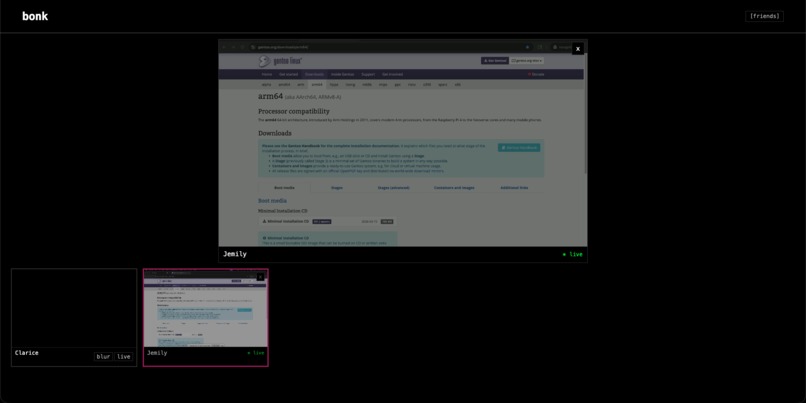Switch Clarice's tile to live mode

point(123,357)
